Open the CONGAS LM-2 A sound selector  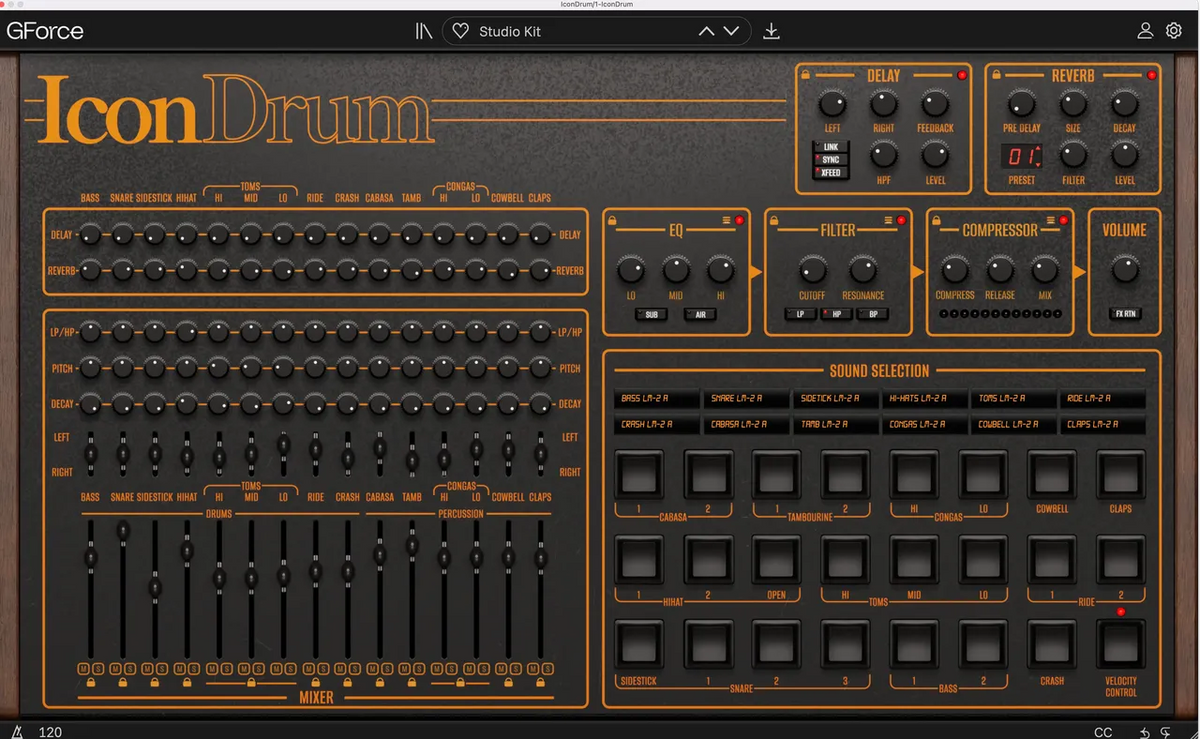point(925,425)
